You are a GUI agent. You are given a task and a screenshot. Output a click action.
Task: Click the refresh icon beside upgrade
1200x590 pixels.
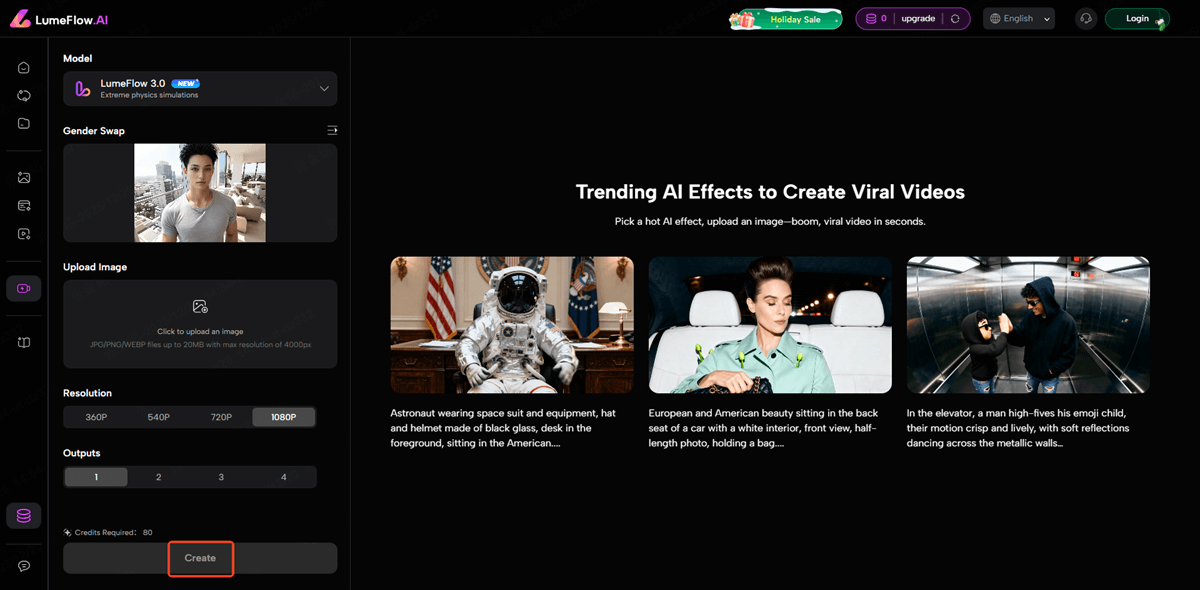[954, 18]
